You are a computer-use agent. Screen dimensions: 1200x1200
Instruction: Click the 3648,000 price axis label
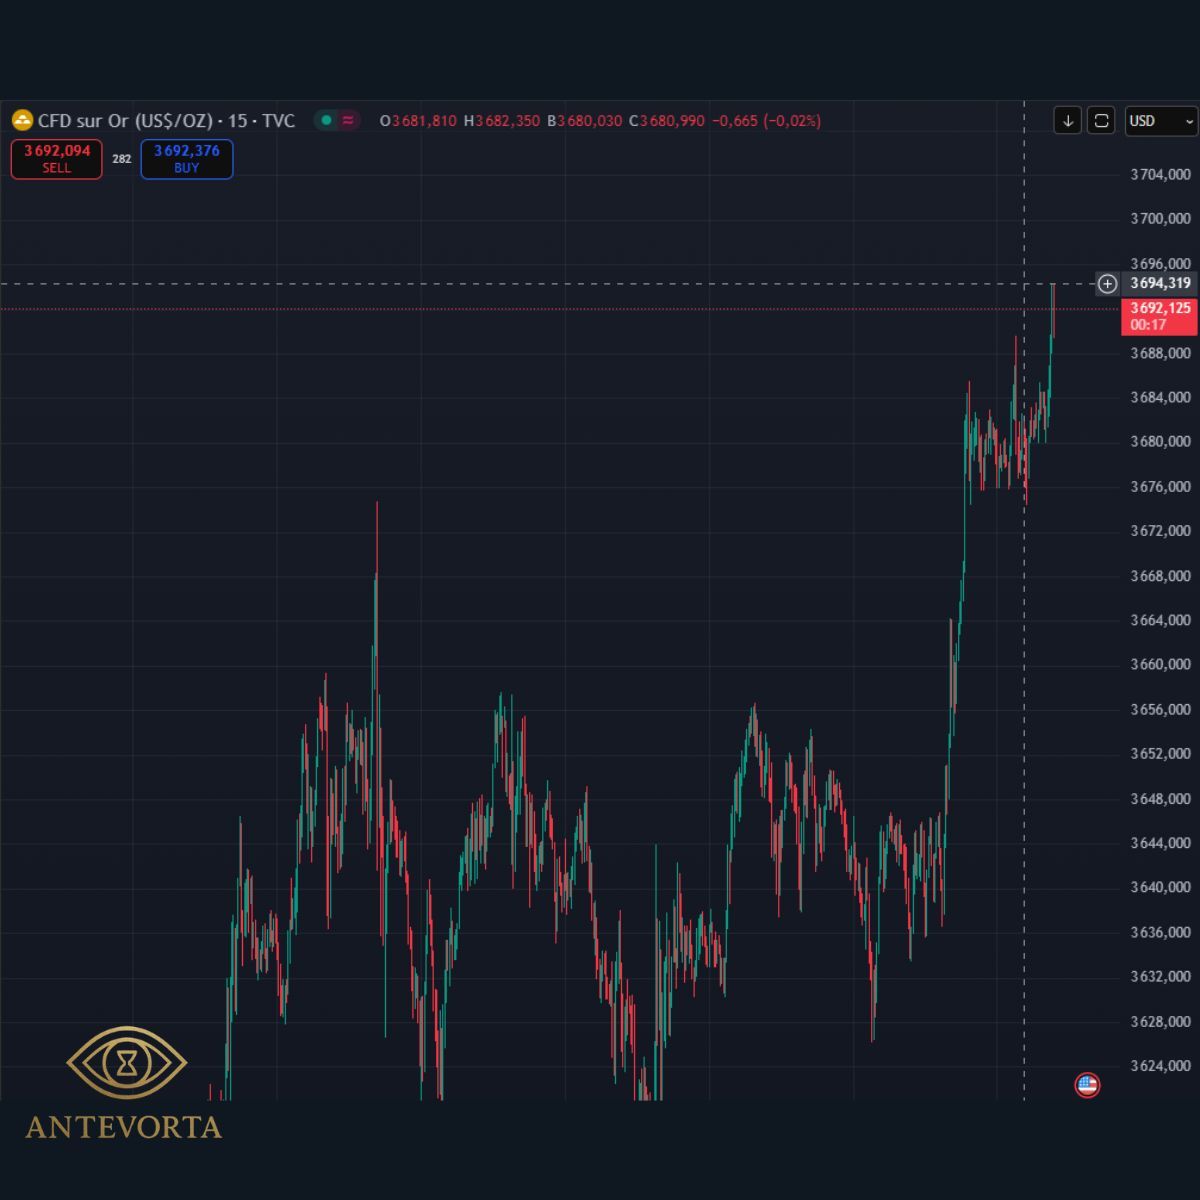tap(1160, 799)
